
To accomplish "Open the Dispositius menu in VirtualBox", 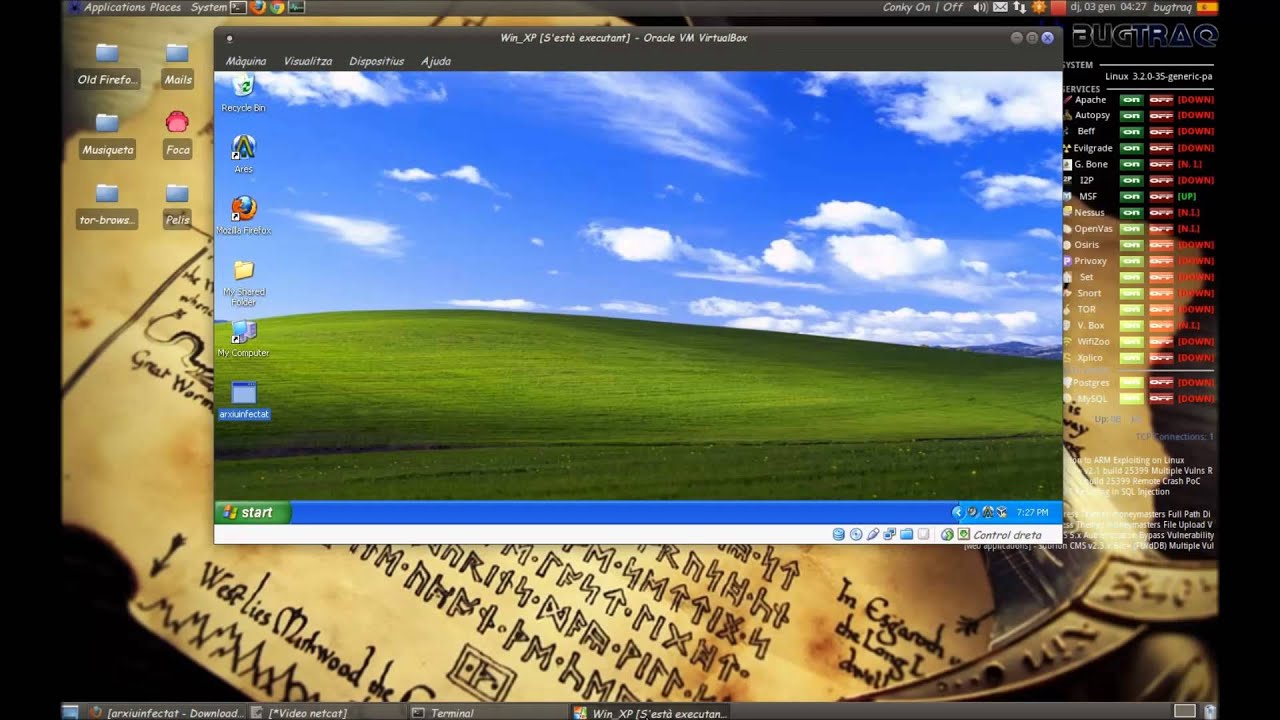I will tap(377, 61).
